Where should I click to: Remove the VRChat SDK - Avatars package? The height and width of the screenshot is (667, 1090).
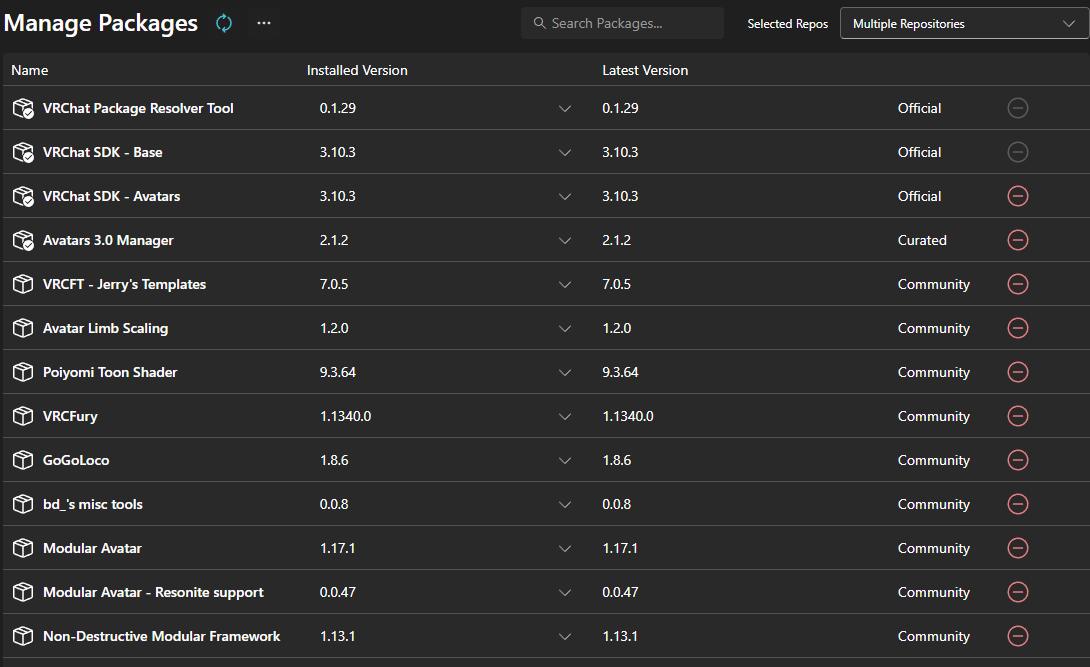click(1018, 196)
